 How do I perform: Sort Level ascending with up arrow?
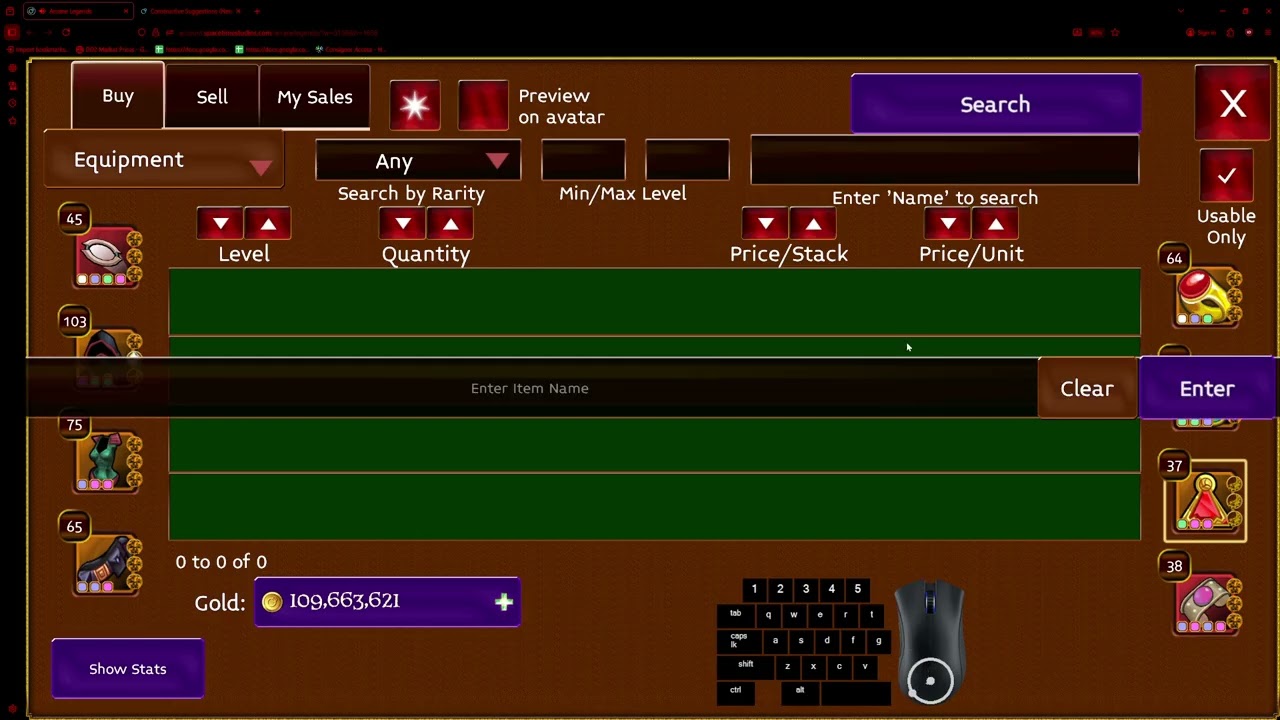tap(268, 224)
